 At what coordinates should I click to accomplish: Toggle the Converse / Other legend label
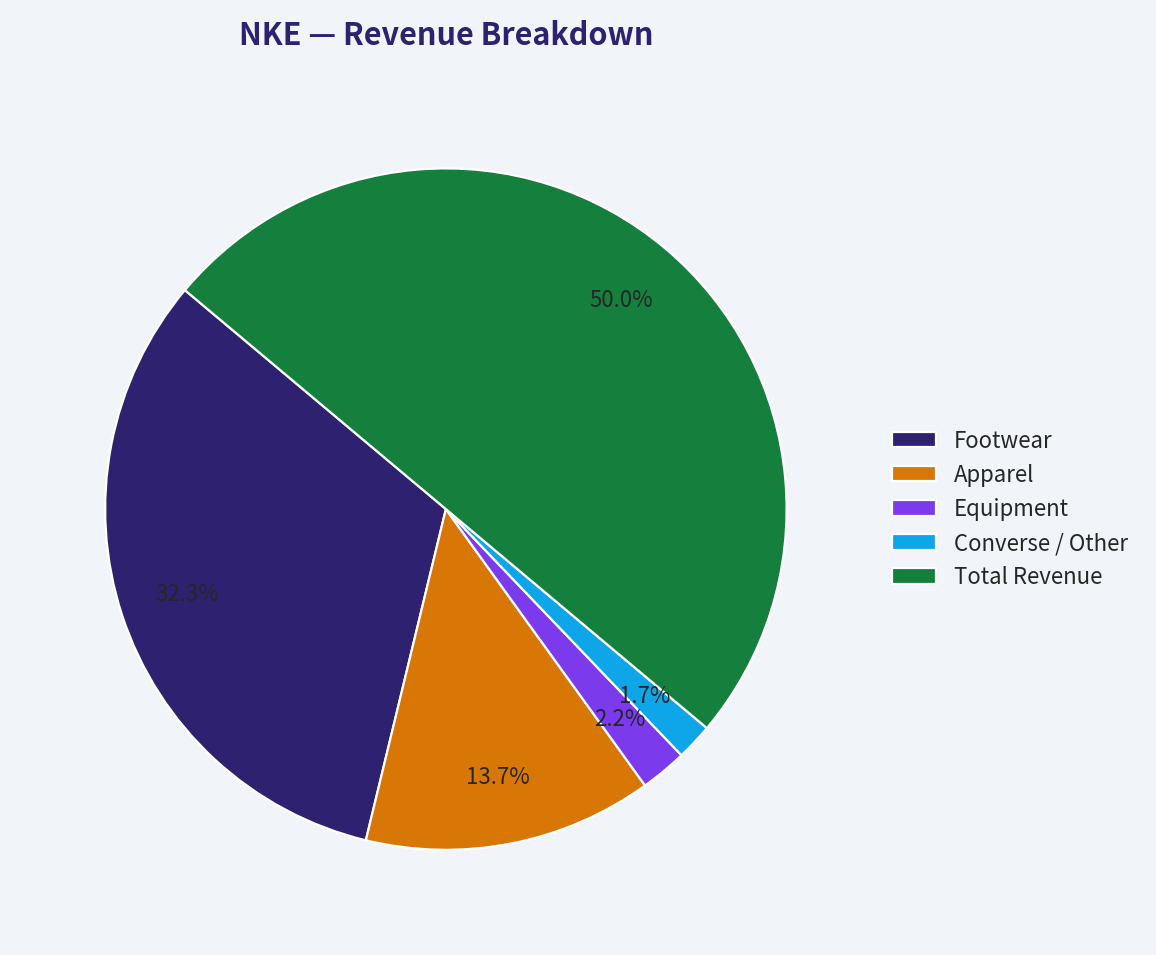[1040, 542]
